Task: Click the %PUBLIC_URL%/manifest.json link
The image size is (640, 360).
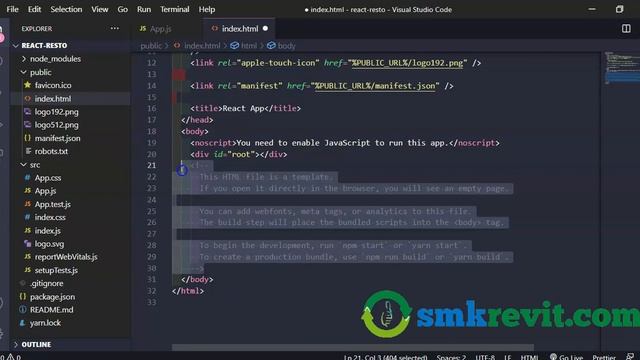Action: [x=375, y=86]
